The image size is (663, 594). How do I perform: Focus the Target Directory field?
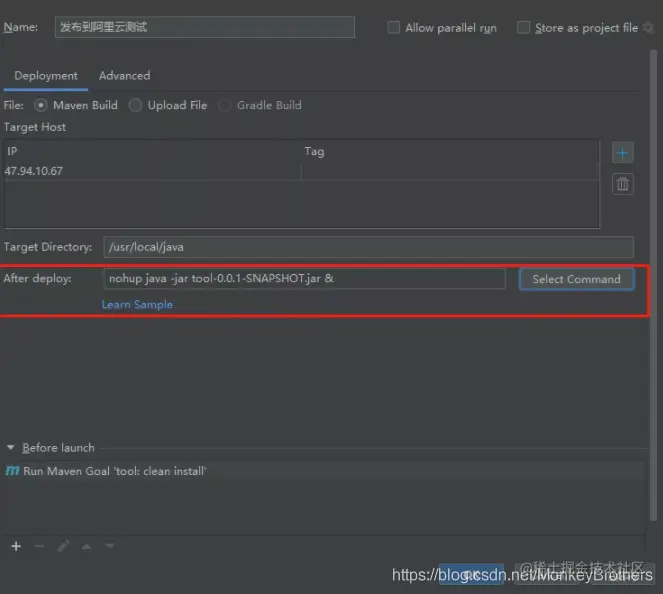[x=368, y=247]
